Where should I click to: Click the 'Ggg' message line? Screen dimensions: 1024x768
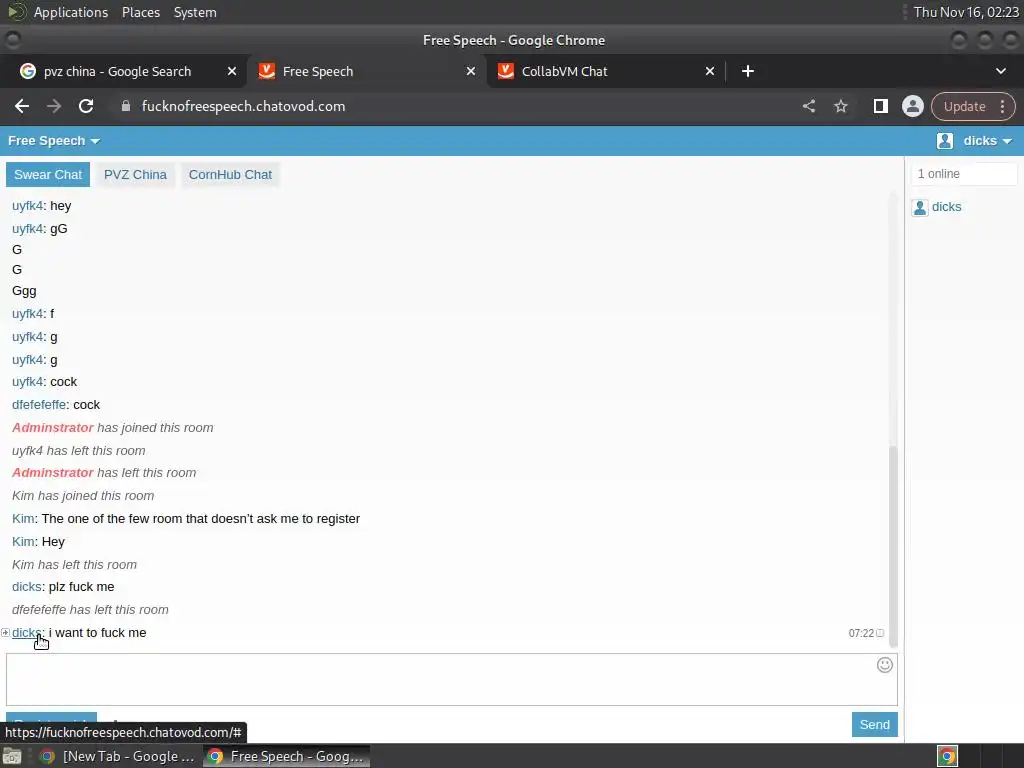pyautogui.click(x=24, y=291)
